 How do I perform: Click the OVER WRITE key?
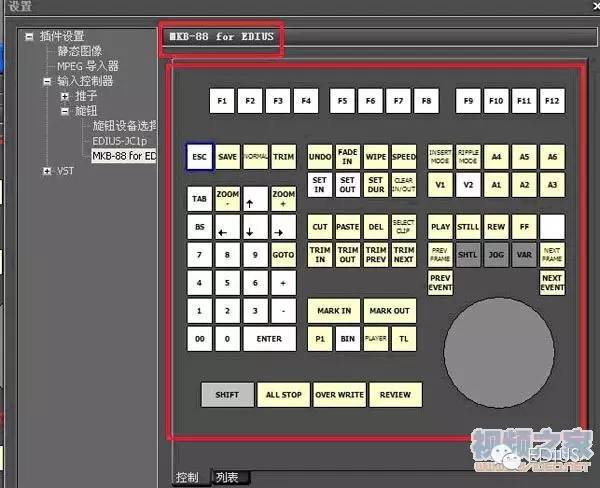tap(339, 395)
